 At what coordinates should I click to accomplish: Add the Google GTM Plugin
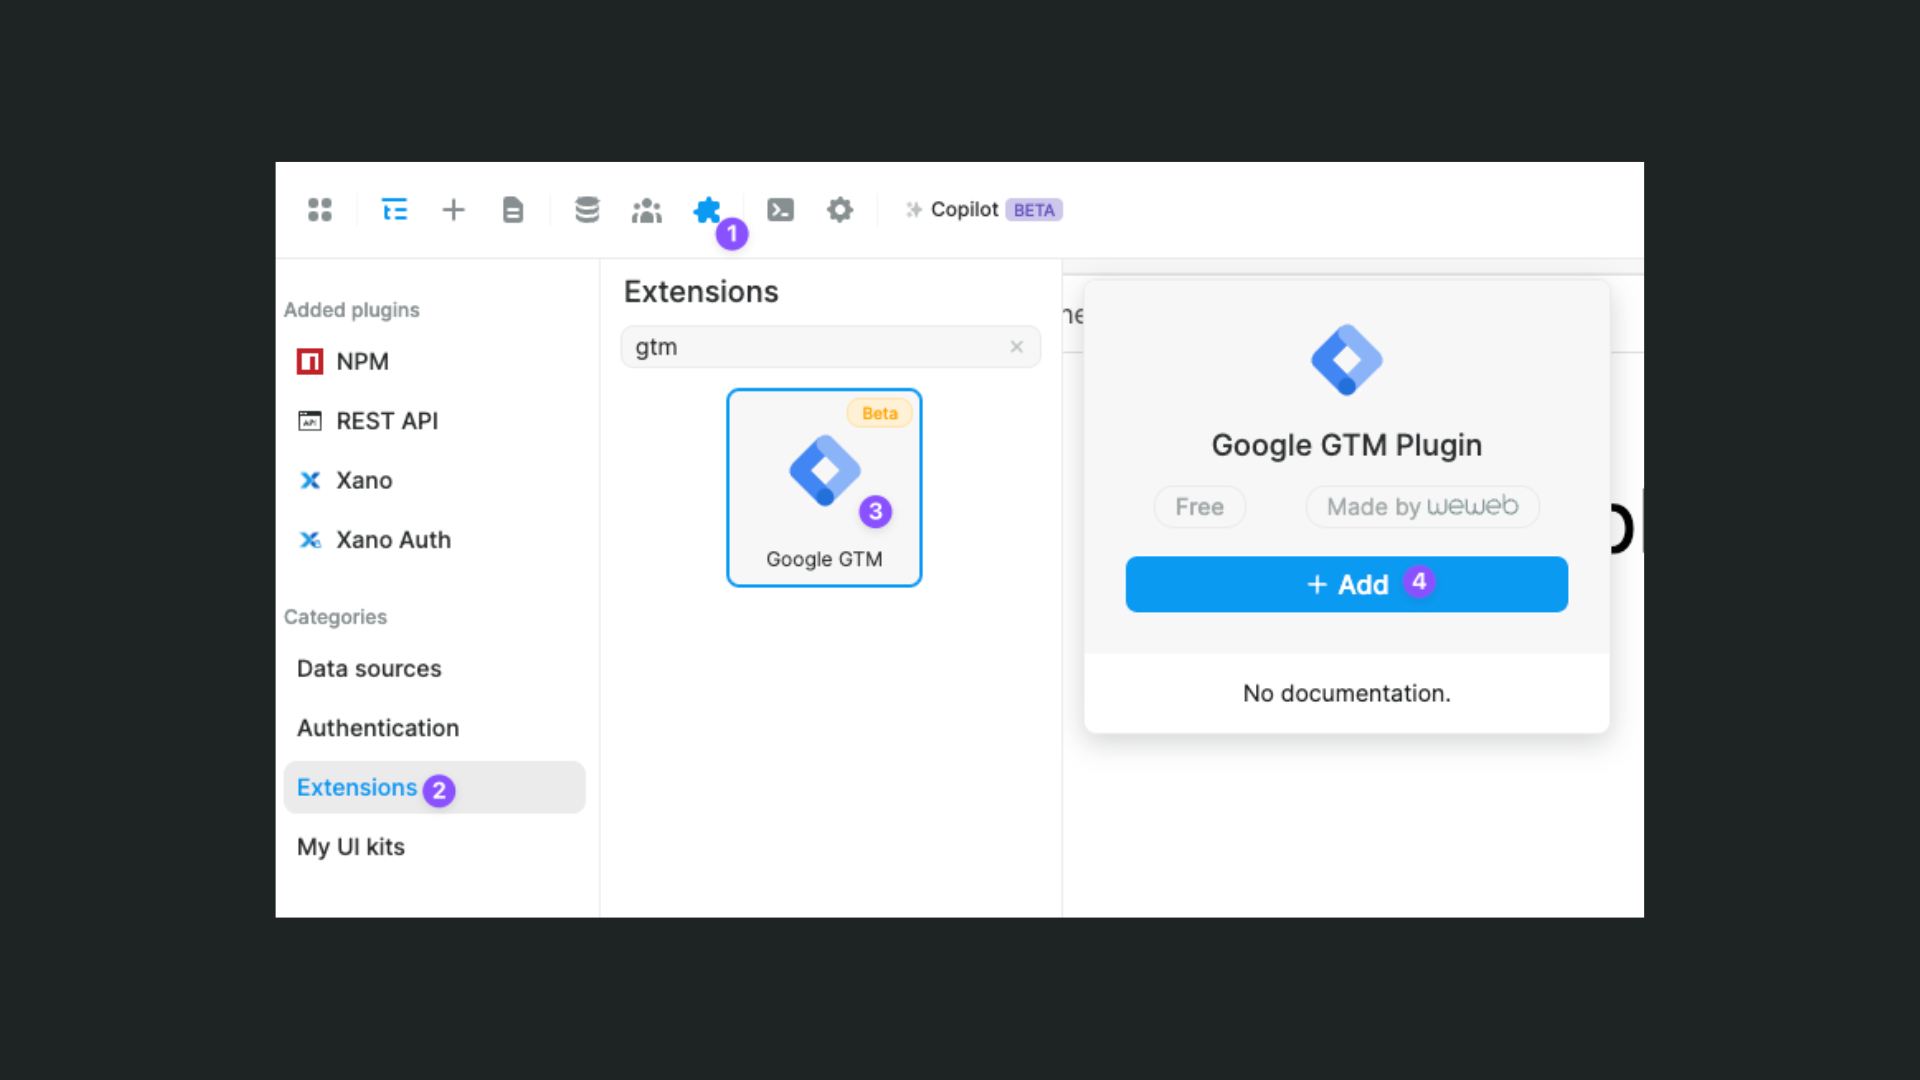click(x=1346, y=584)
